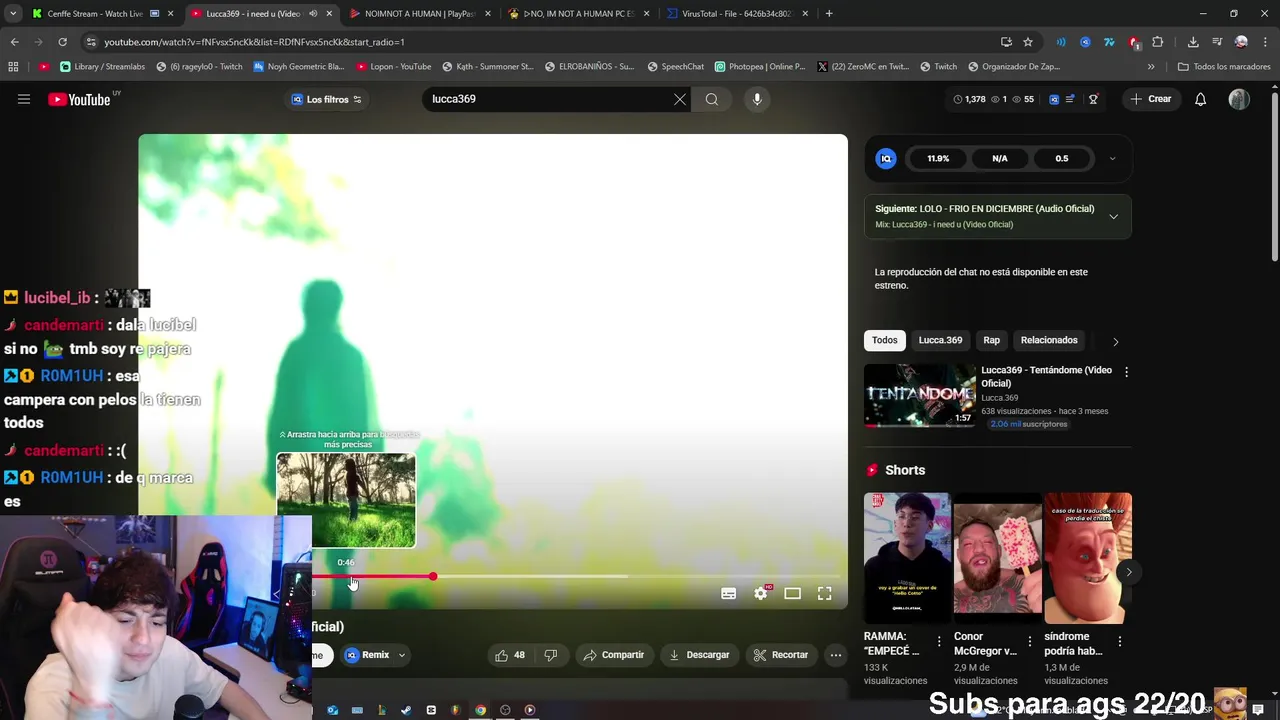The height and width of the screenshot is (720, 1280).
Task: Open the Tentándome video thumbnail
Action: click(920, 395)
